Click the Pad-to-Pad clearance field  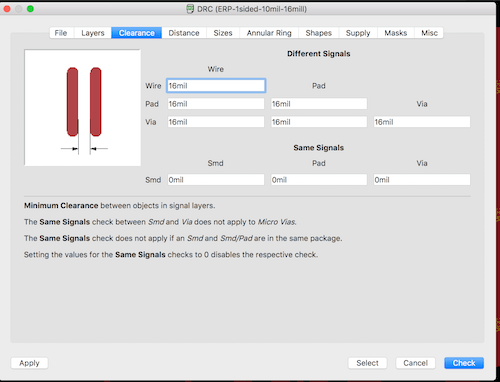click(x=319, y=104)
